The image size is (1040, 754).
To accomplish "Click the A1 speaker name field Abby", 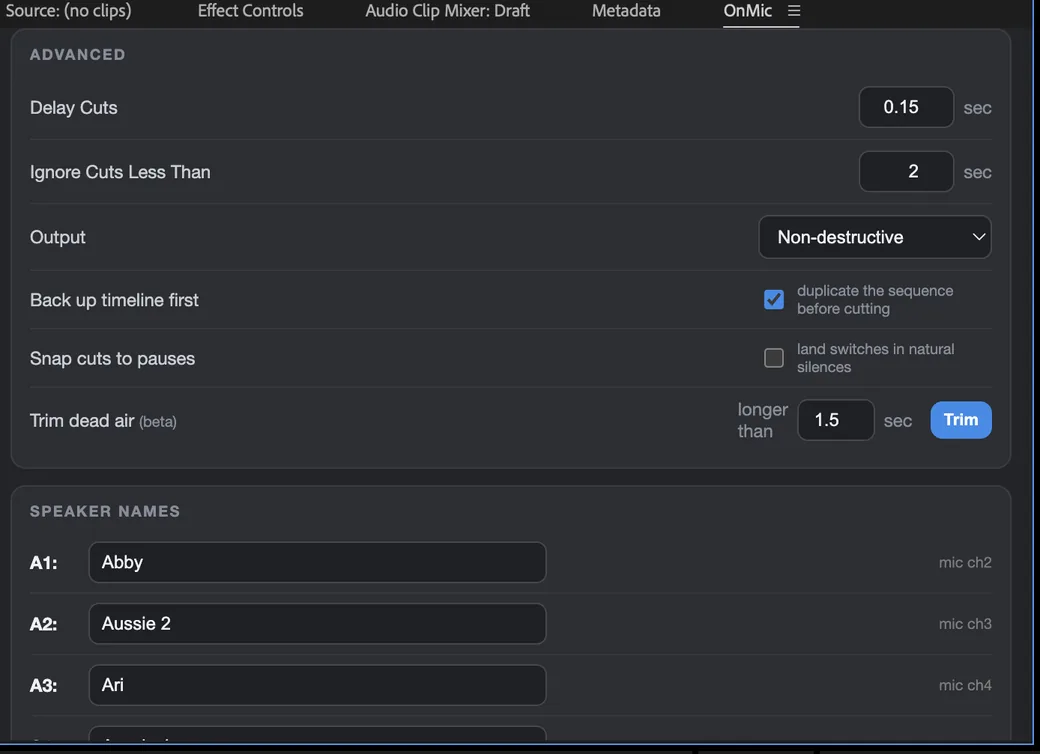I will (x=317, y=562).
